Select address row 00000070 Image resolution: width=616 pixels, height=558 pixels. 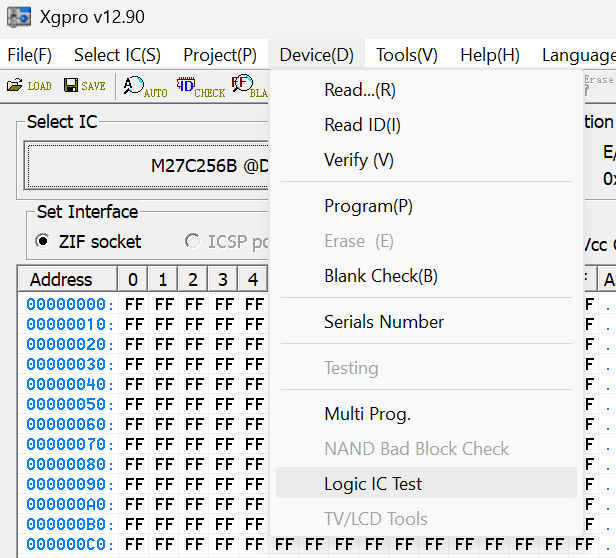pyautogui.click(x=70, y=444)
